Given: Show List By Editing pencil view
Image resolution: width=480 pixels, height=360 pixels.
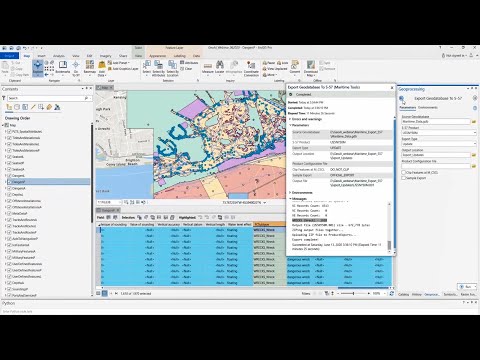Looking at the screenshot, I should pos(33,107).
